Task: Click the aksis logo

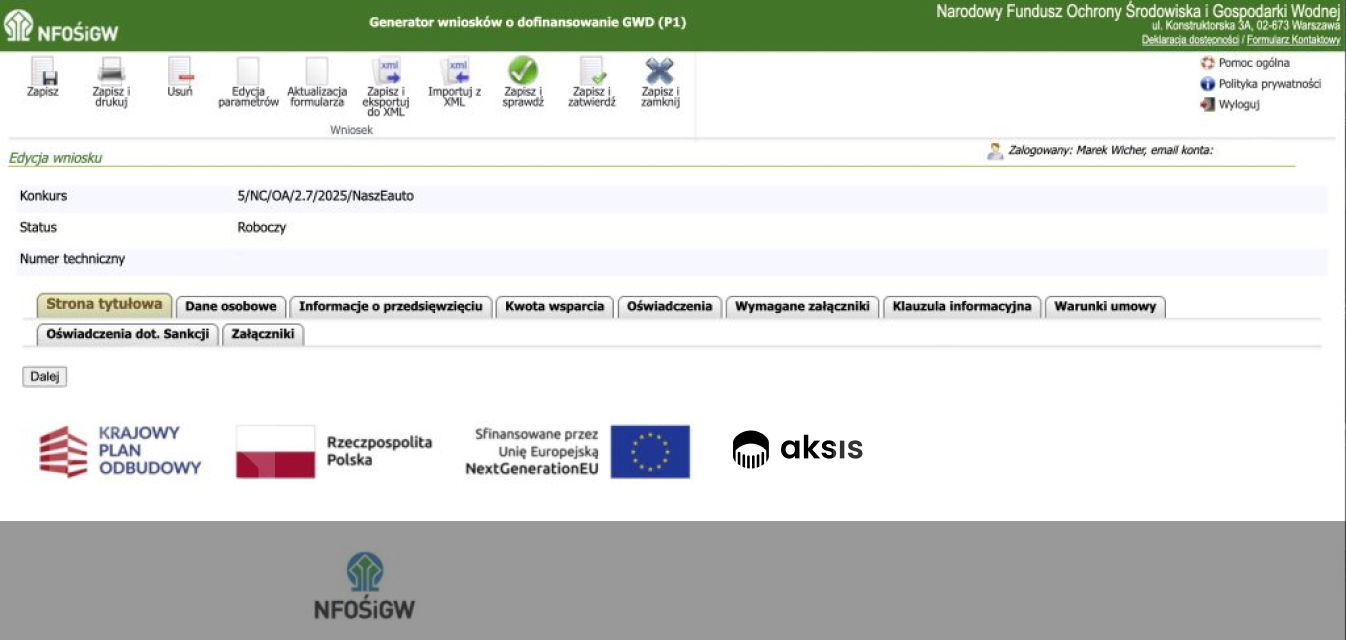Action: [797, 449]
